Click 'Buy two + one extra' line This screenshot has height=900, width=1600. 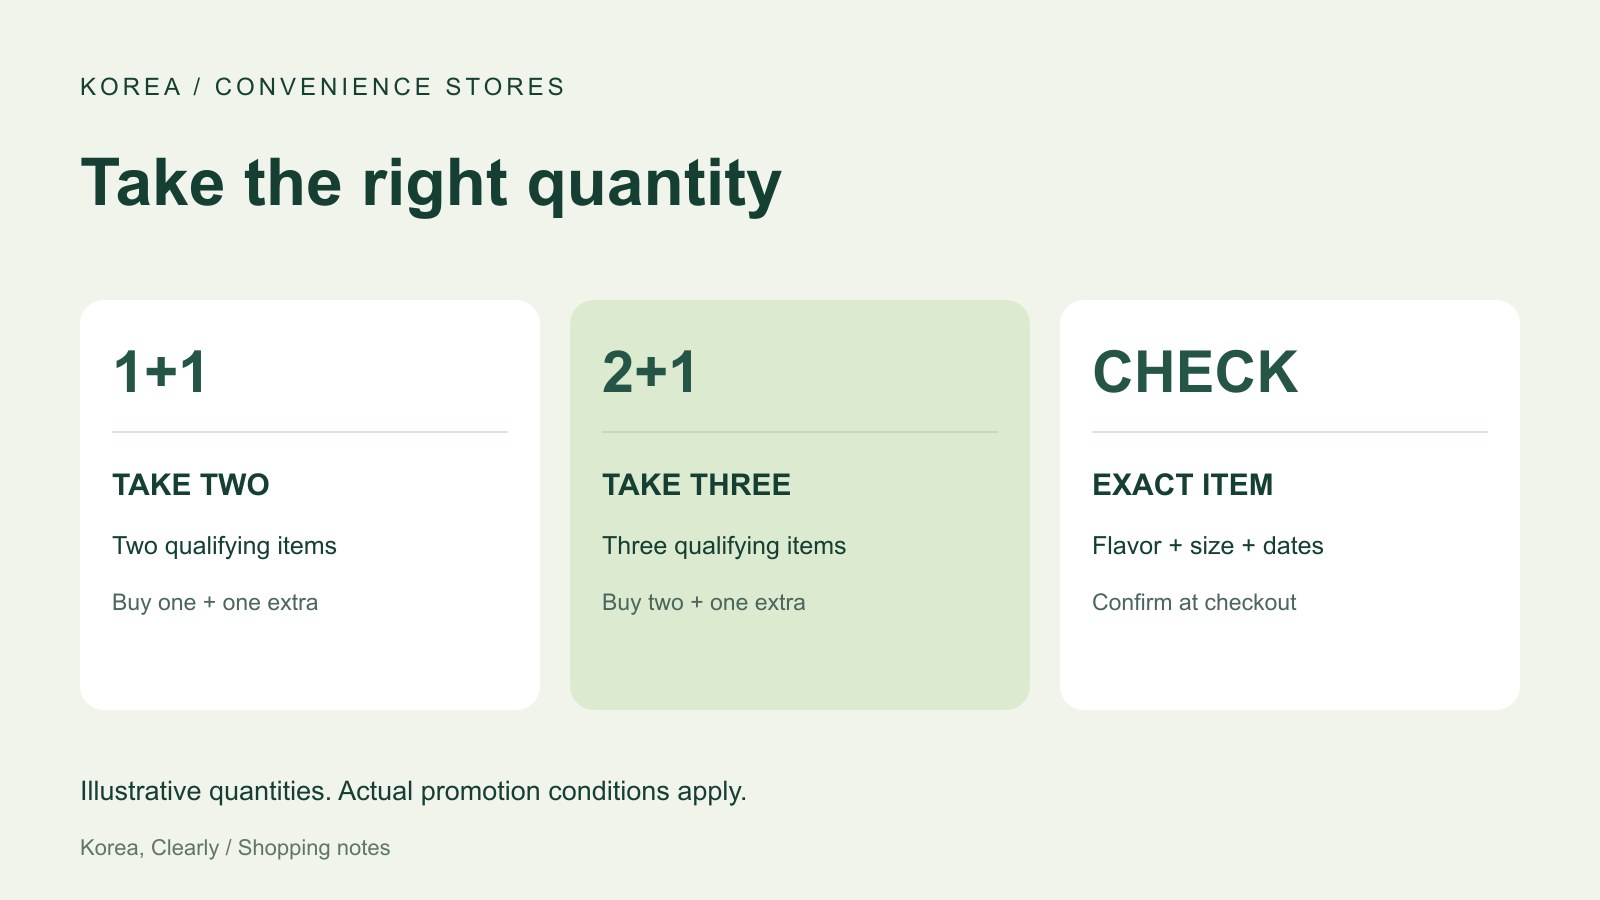[x=704, y=602]
